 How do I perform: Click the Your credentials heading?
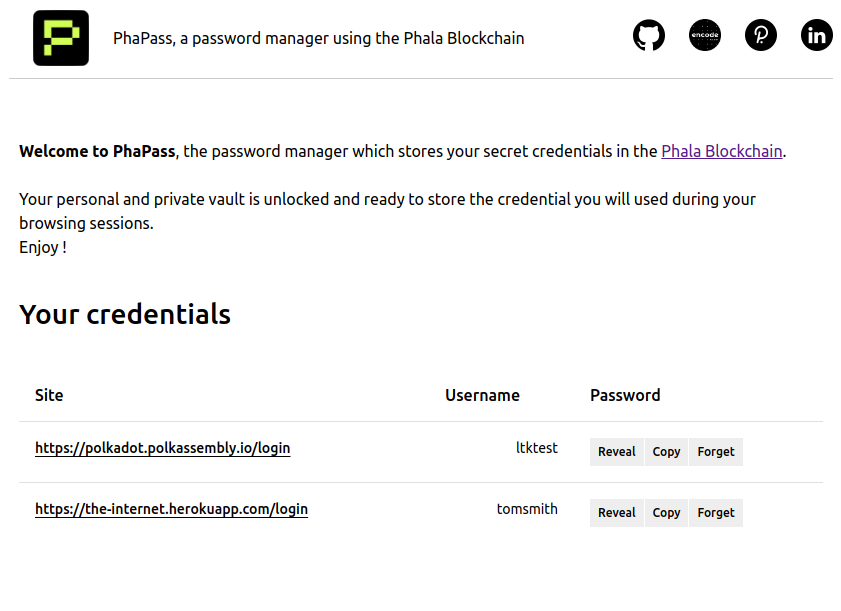point(125,314)
